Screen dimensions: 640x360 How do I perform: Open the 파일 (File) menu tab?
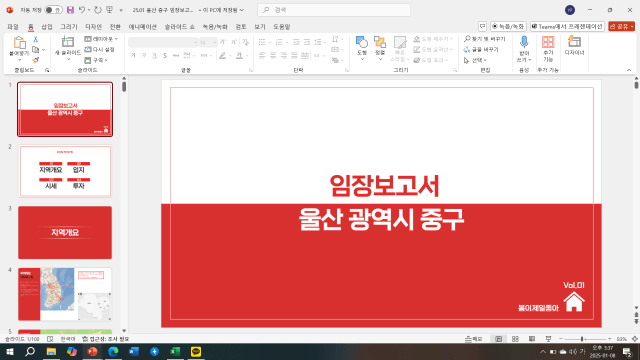click(13, 27)
